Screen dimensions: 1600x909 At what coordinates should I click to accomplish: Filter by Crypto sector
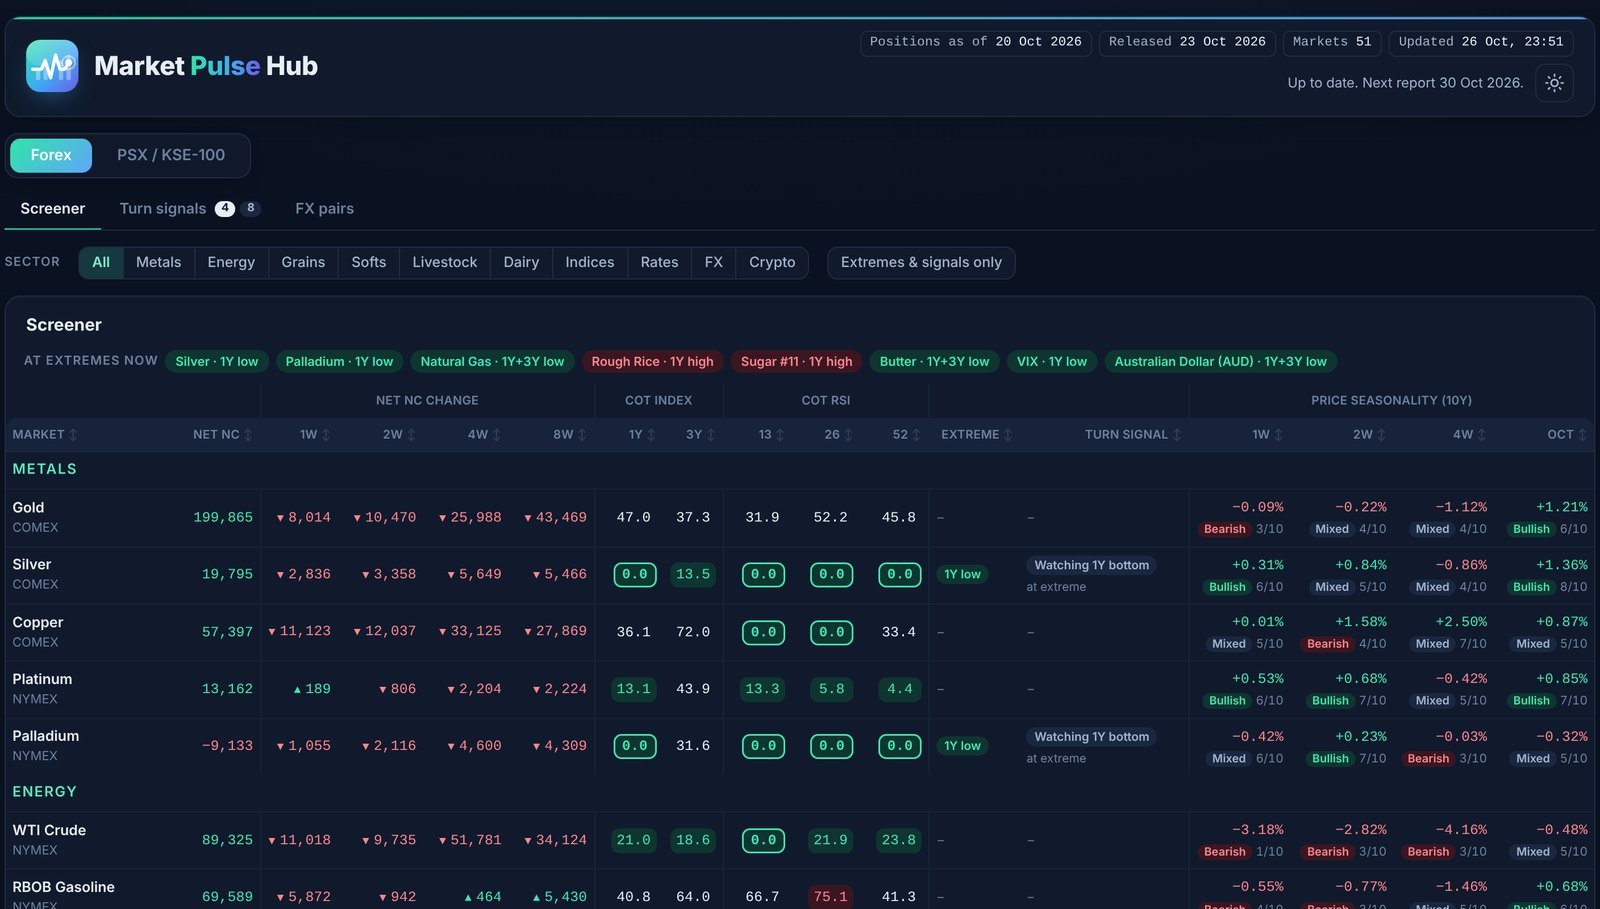click(772, 263)
